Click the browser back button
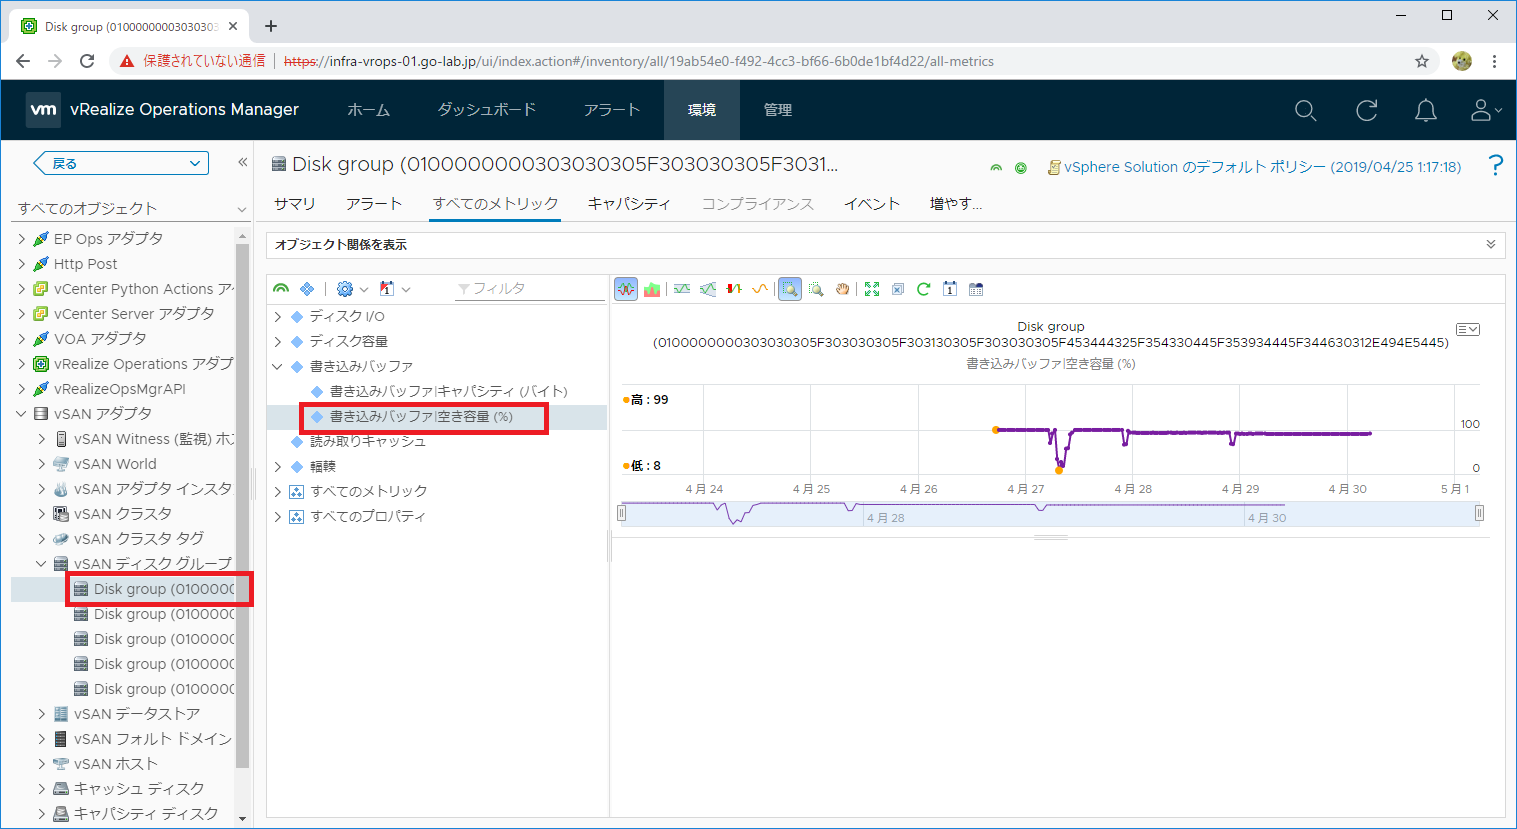1517x829 pixels. coord(23,61)
